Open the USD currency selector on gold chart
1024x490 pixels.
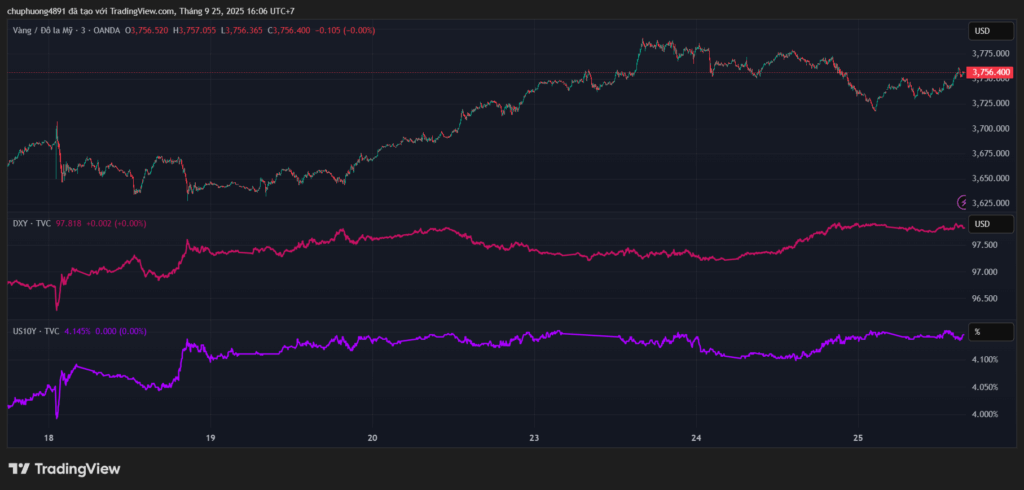[982, 31]
